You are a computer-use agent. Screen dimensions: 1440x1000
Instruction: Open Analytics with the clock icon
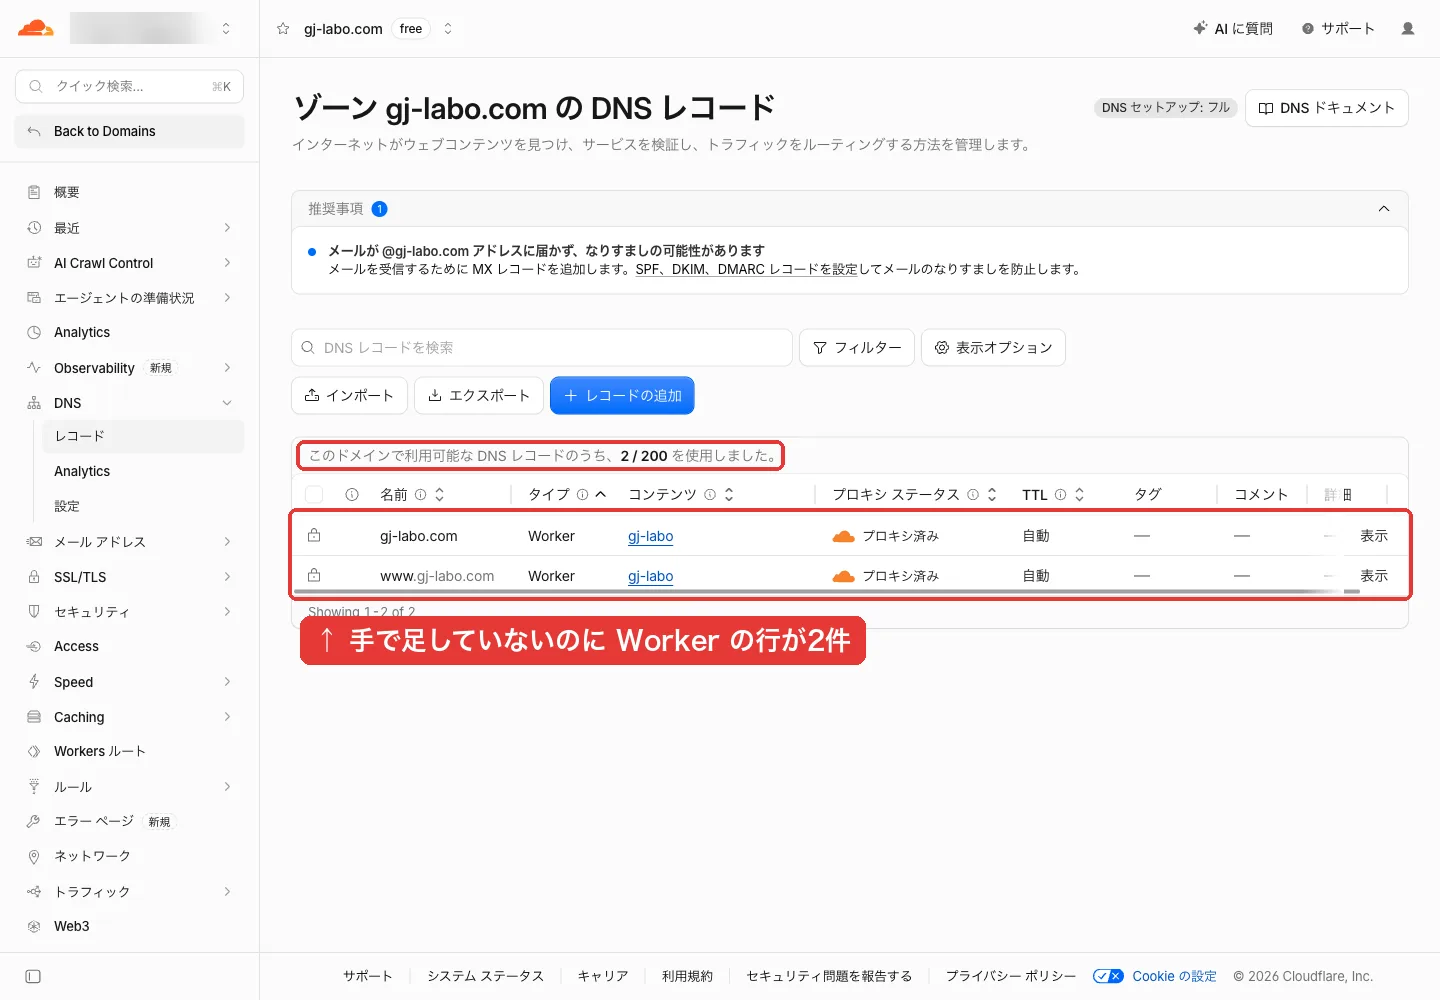pos(82,333)
